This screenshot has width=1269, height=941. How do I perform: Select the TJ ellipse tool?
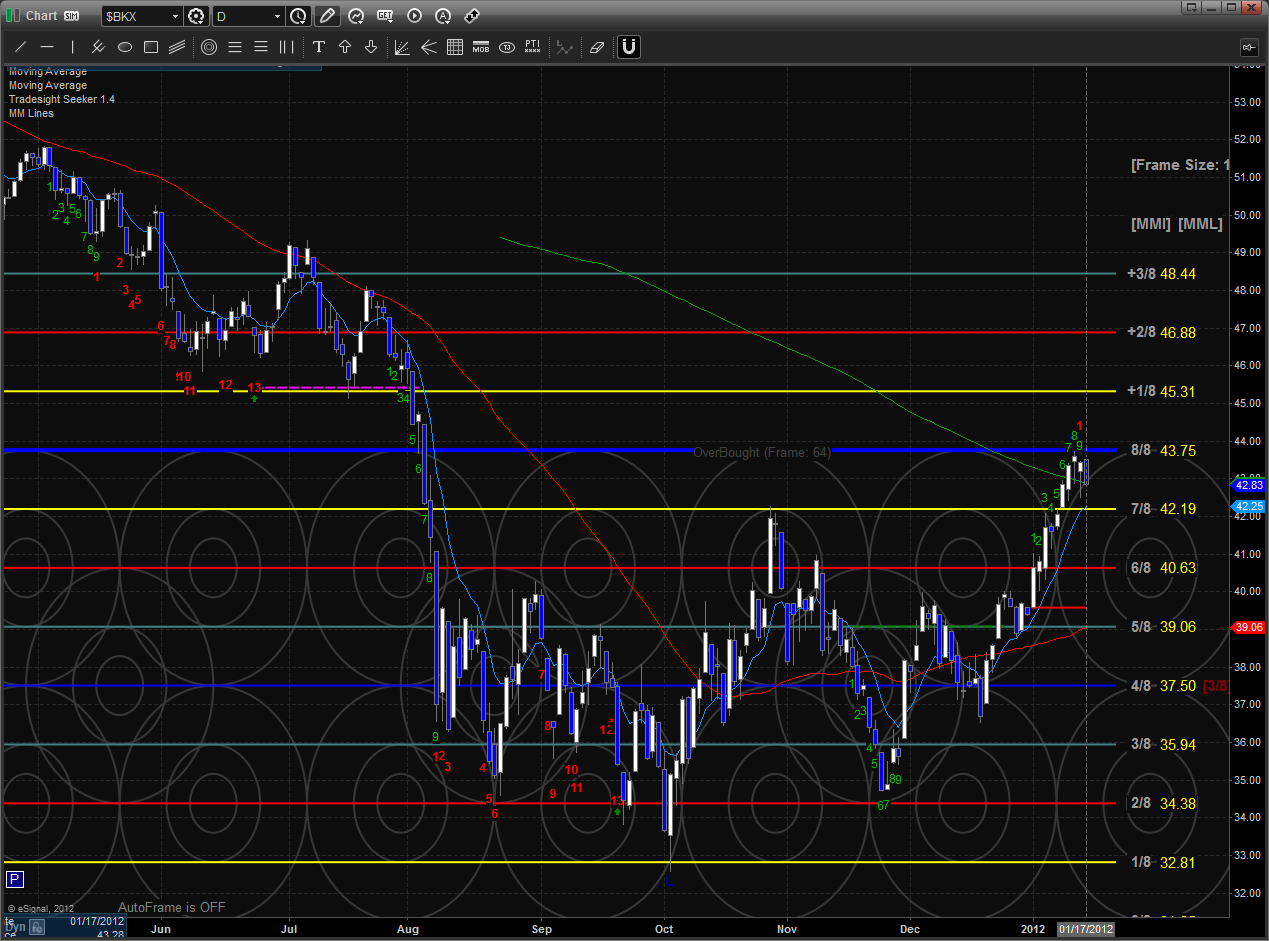(506, 47)
